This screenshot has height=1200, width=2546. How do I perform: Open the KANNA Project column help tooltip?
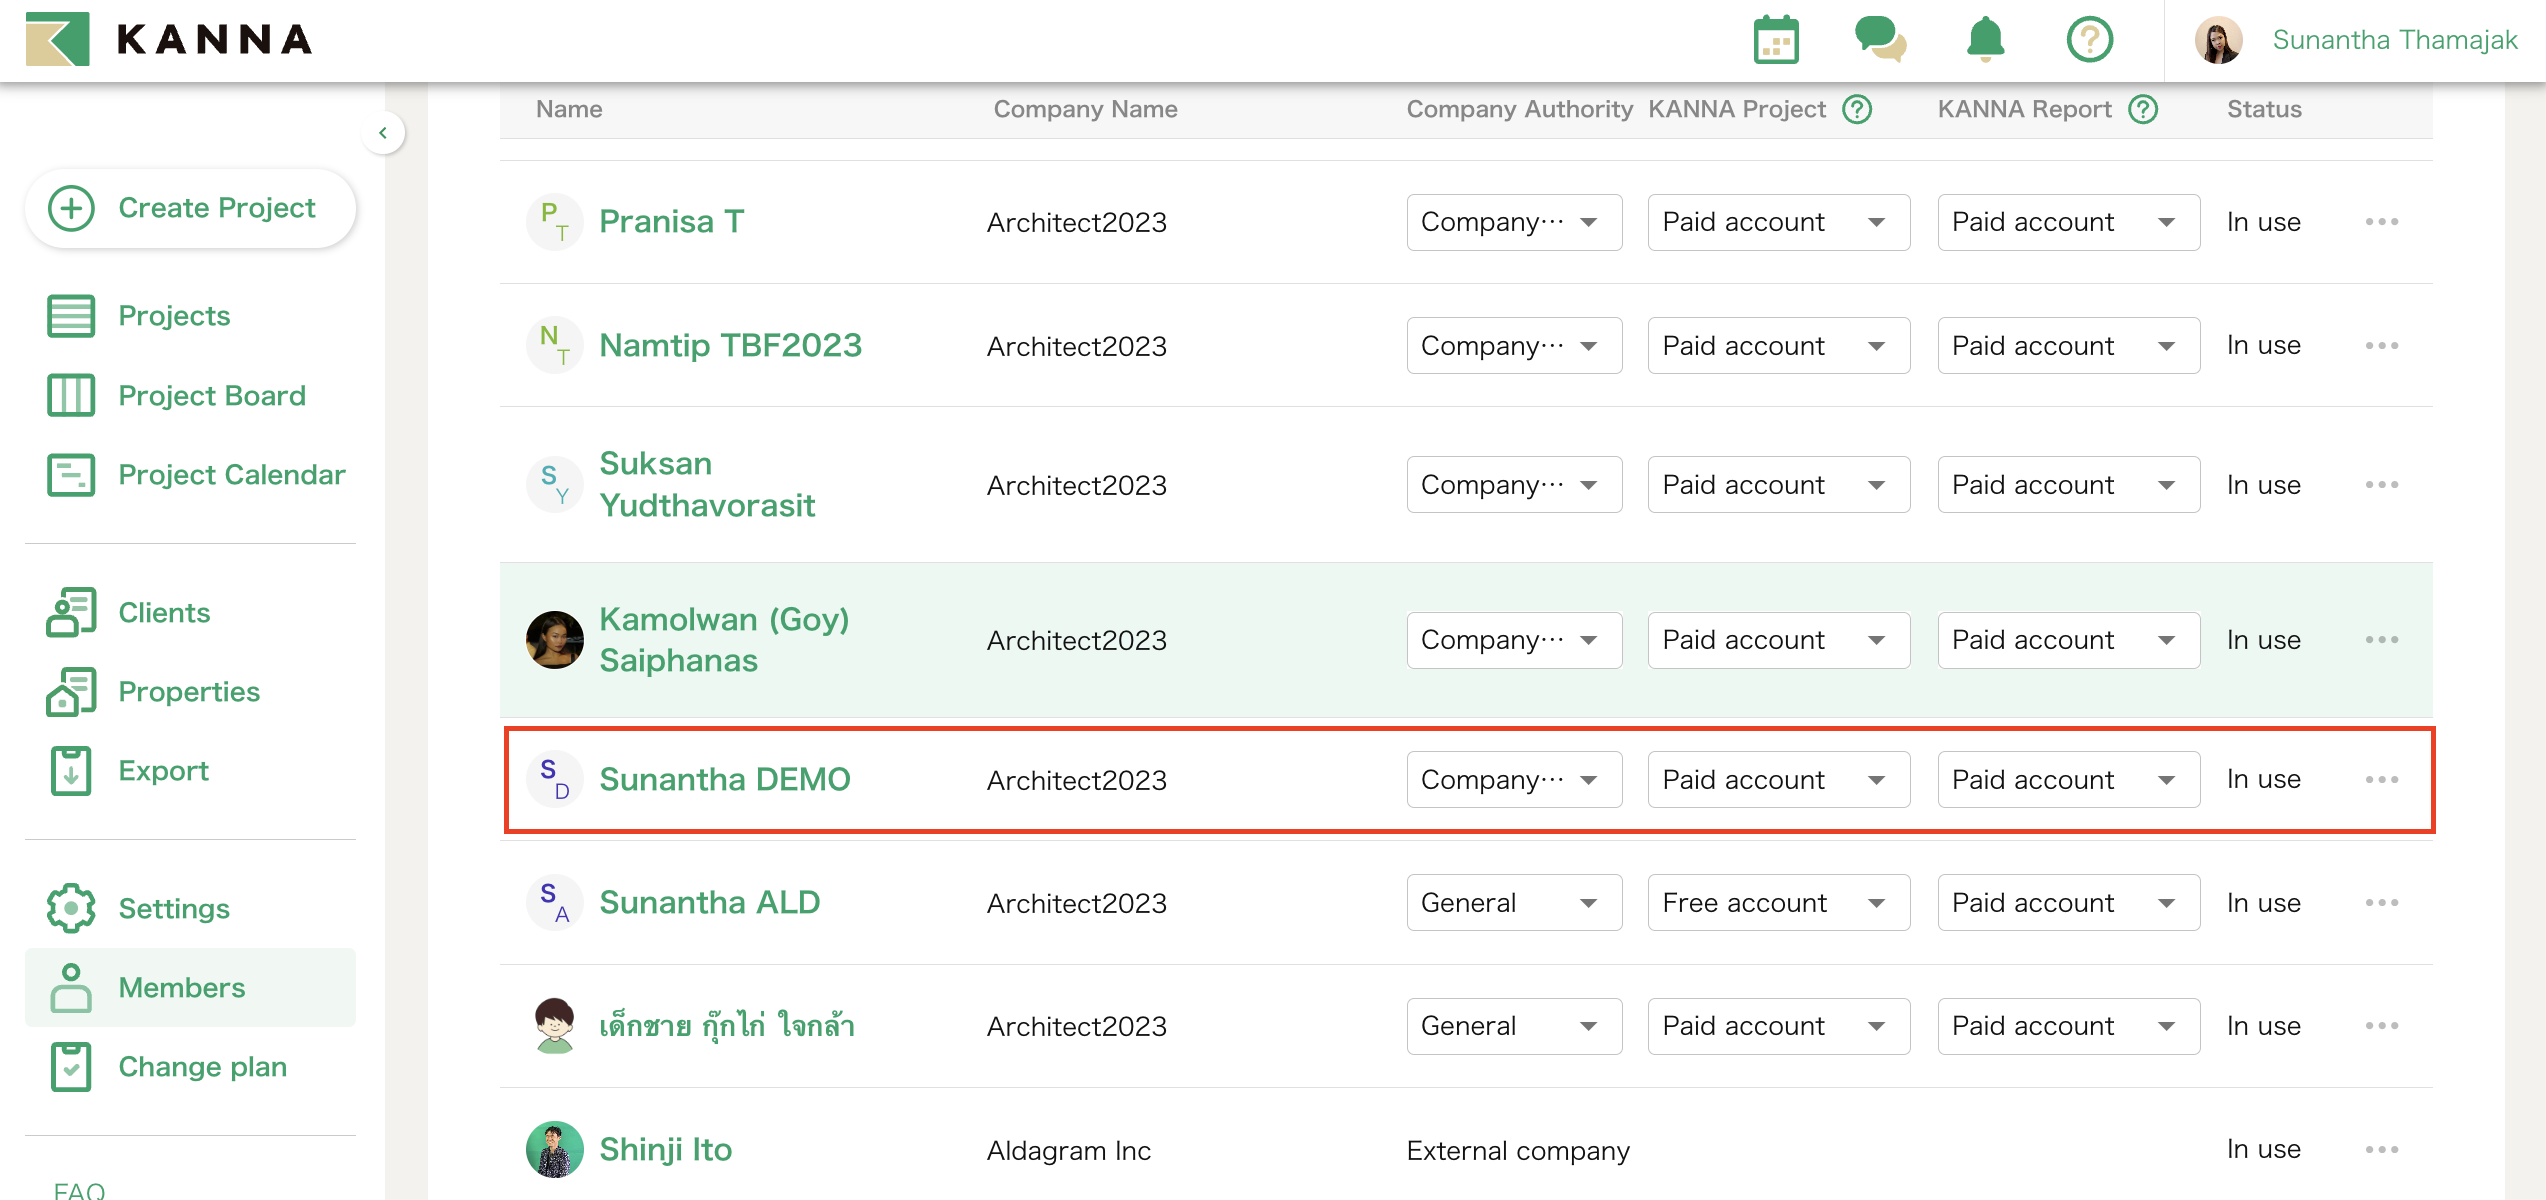(x=1858, y=109)
